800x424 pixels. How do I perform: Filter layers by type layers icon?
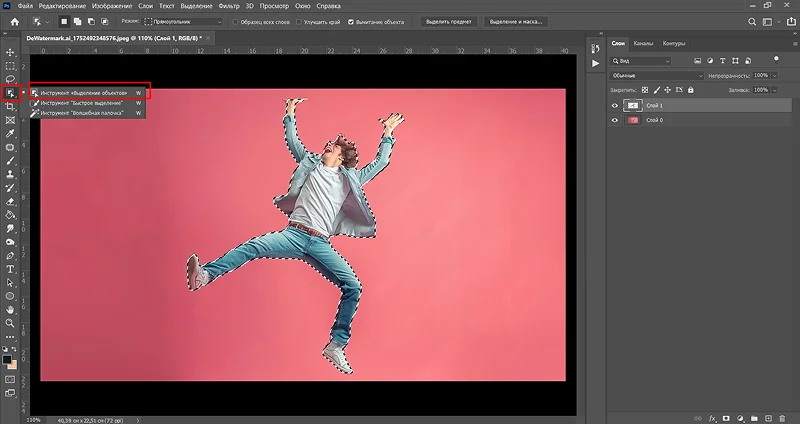pos(722,61)
